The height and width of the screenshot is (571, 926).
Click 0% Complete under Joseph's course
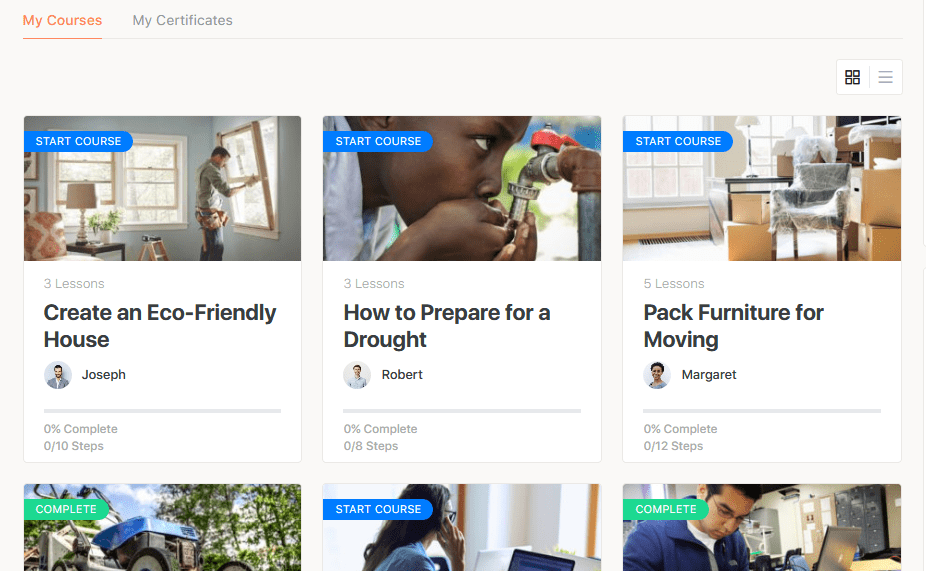pyautogui.click(x=80, y=429)
